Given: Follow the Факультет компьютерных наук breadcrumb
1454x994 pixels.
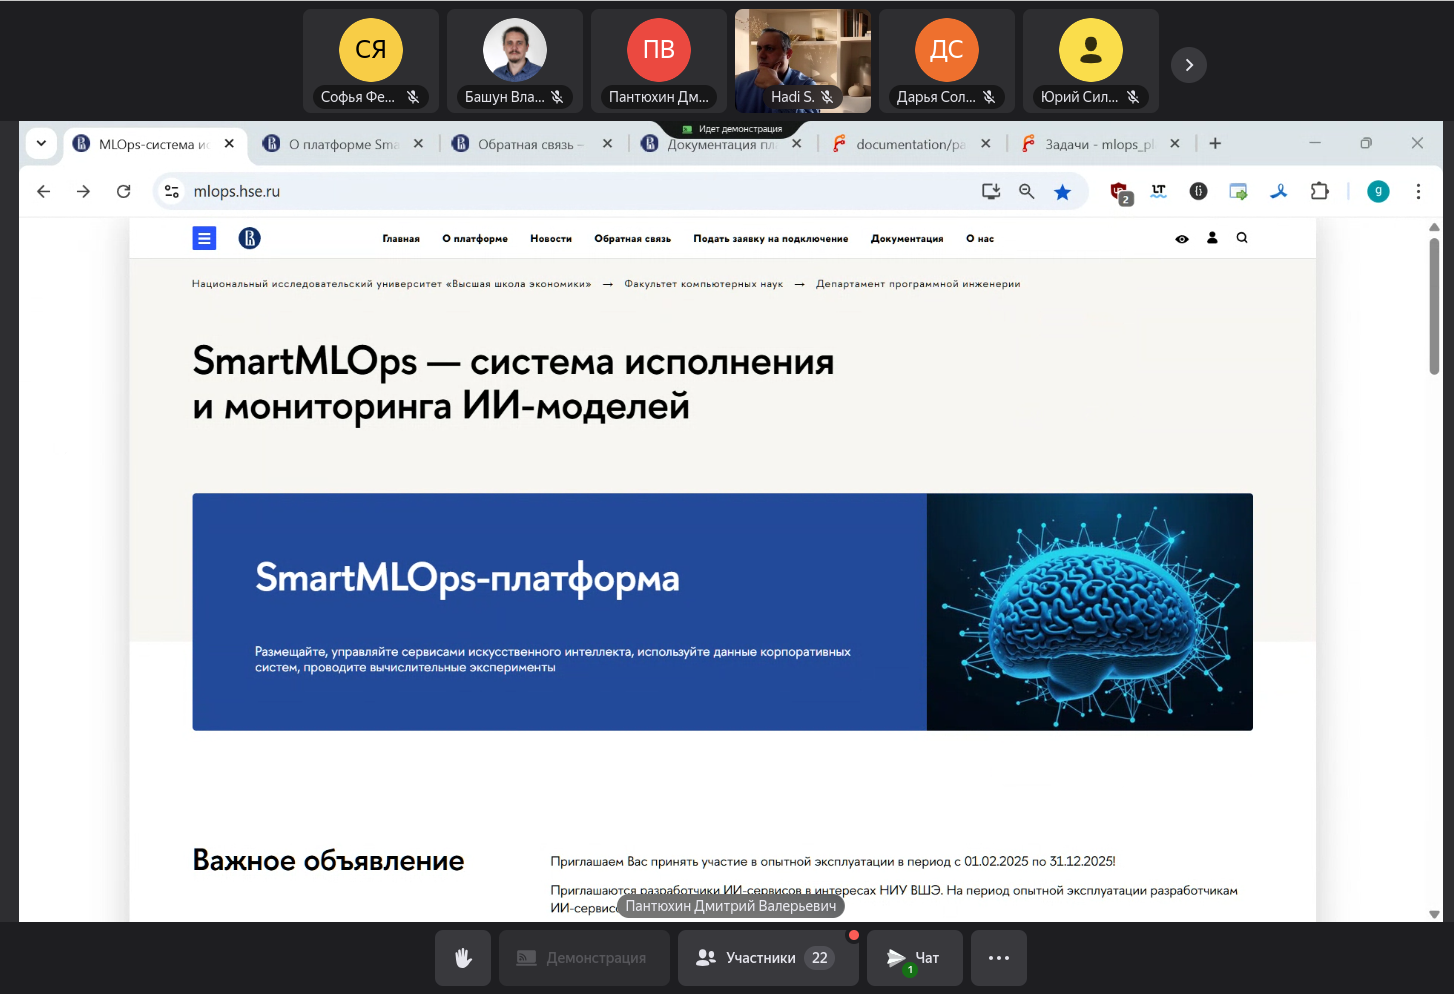Looking at the screenshot, I should 704,284.
